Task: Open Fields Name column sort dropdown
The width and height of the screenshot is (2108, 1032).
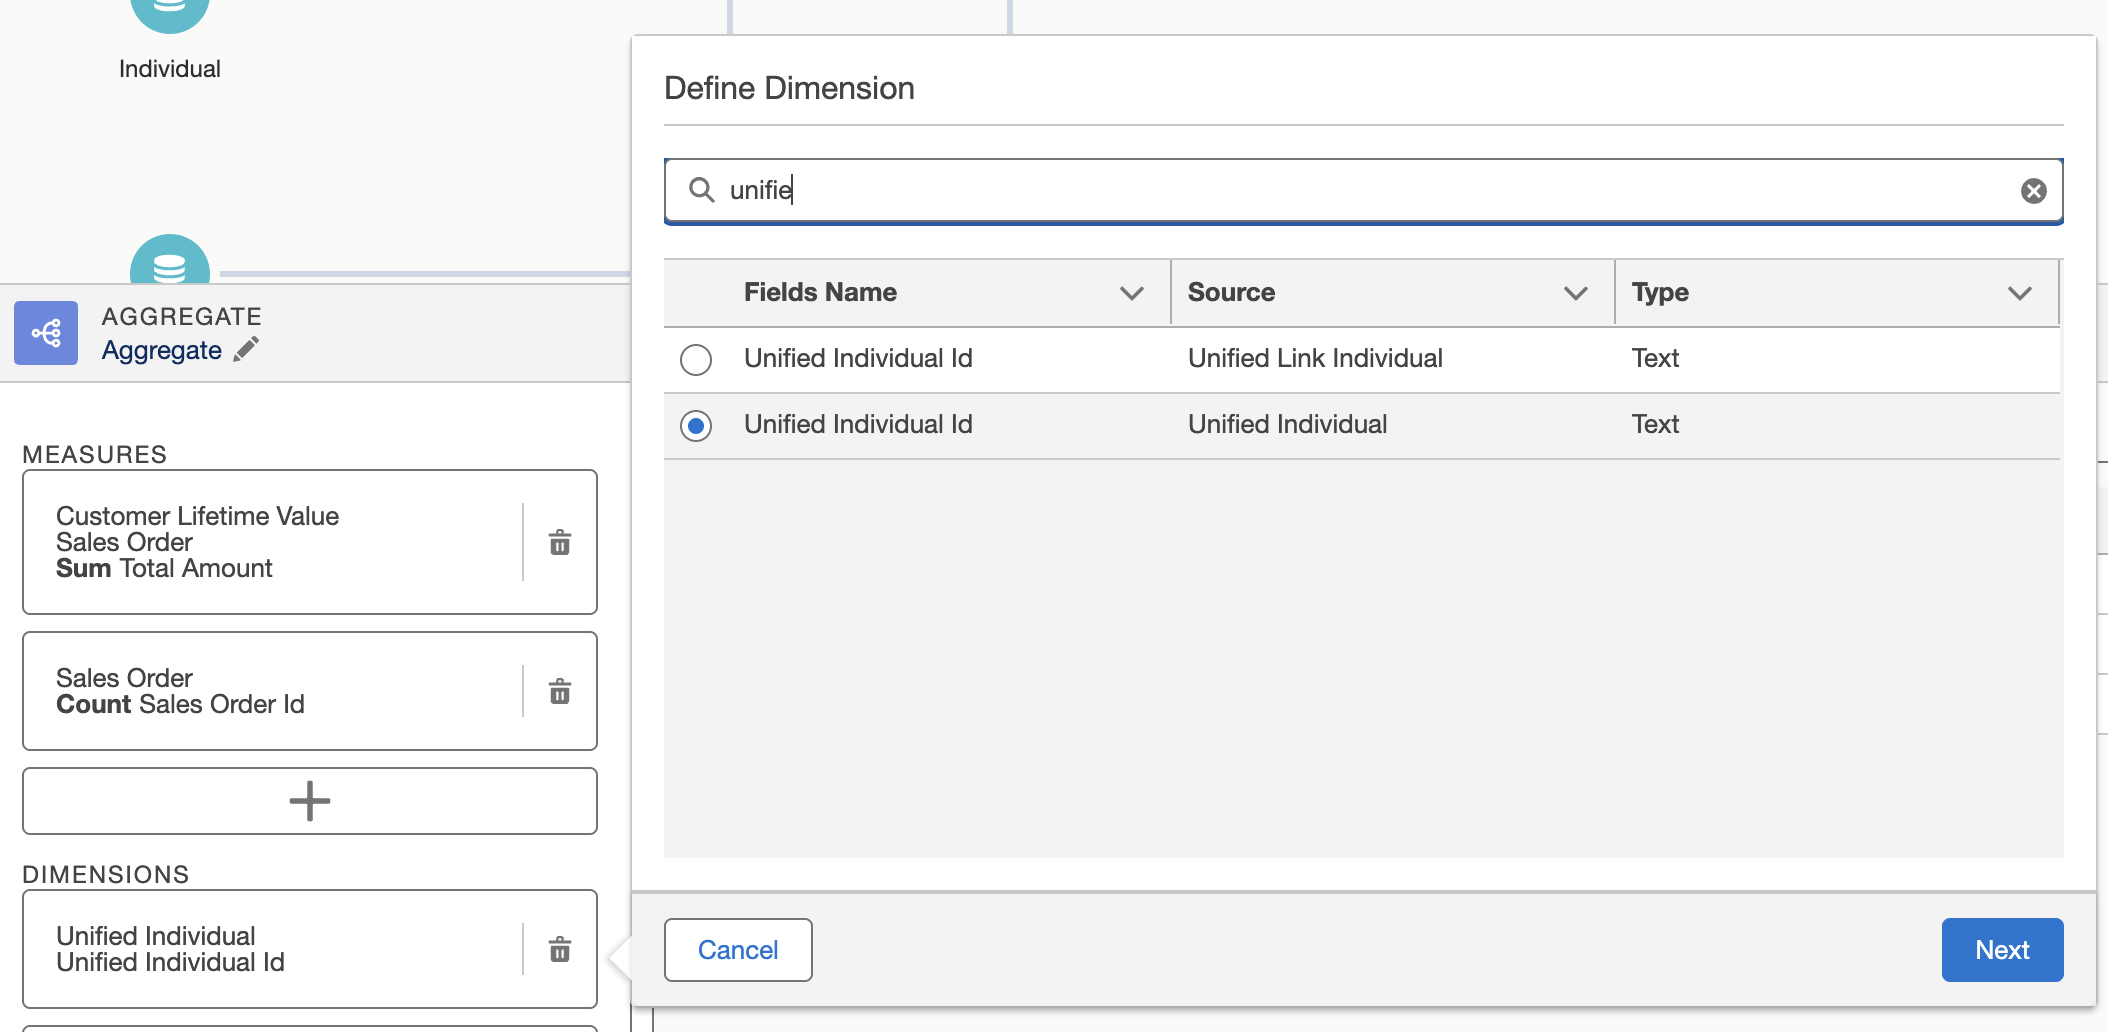Action: click(x=1131, y=293)
